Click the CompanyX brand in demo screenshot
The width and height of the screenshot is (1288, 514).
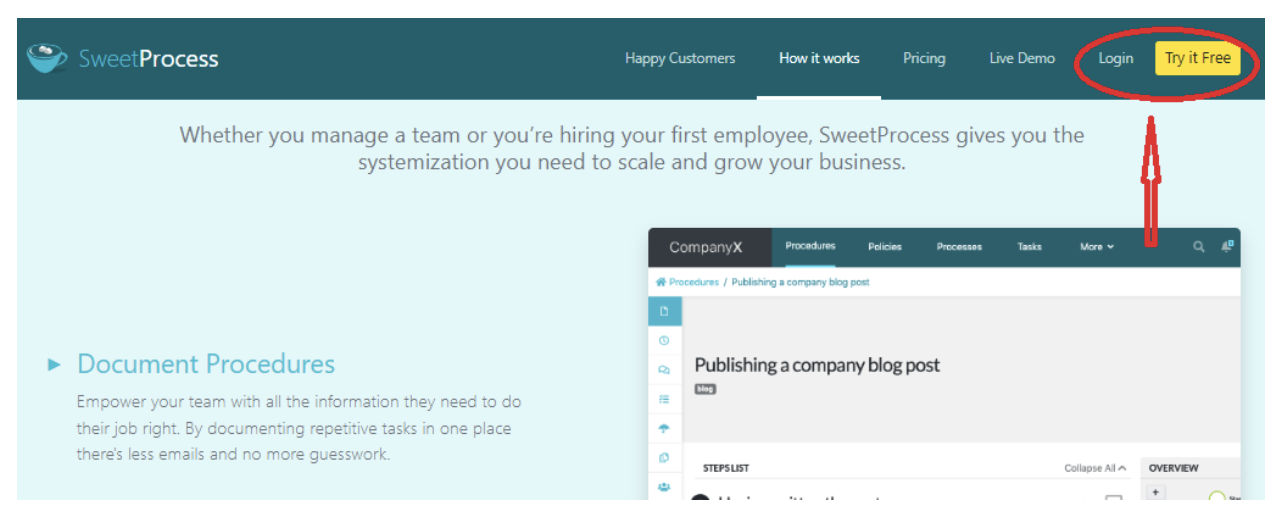[706, 247]
